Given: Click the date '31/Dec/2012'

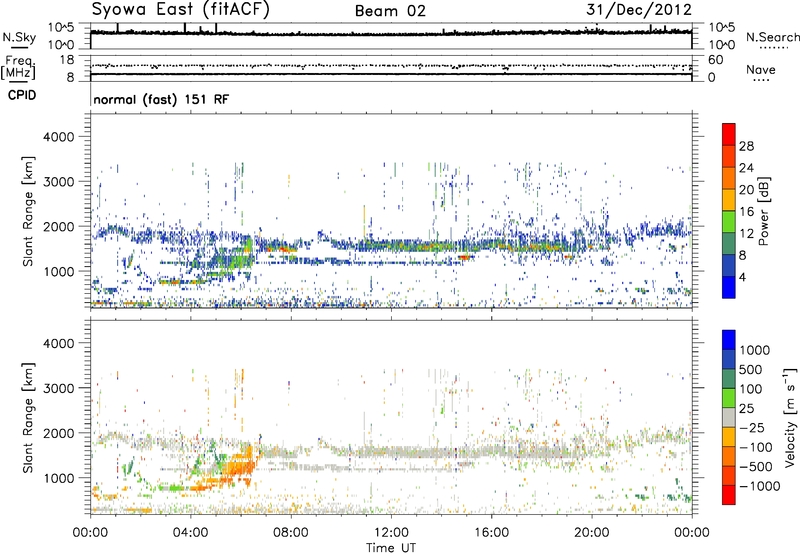Looking at the screenshot, I should point(638,9).
